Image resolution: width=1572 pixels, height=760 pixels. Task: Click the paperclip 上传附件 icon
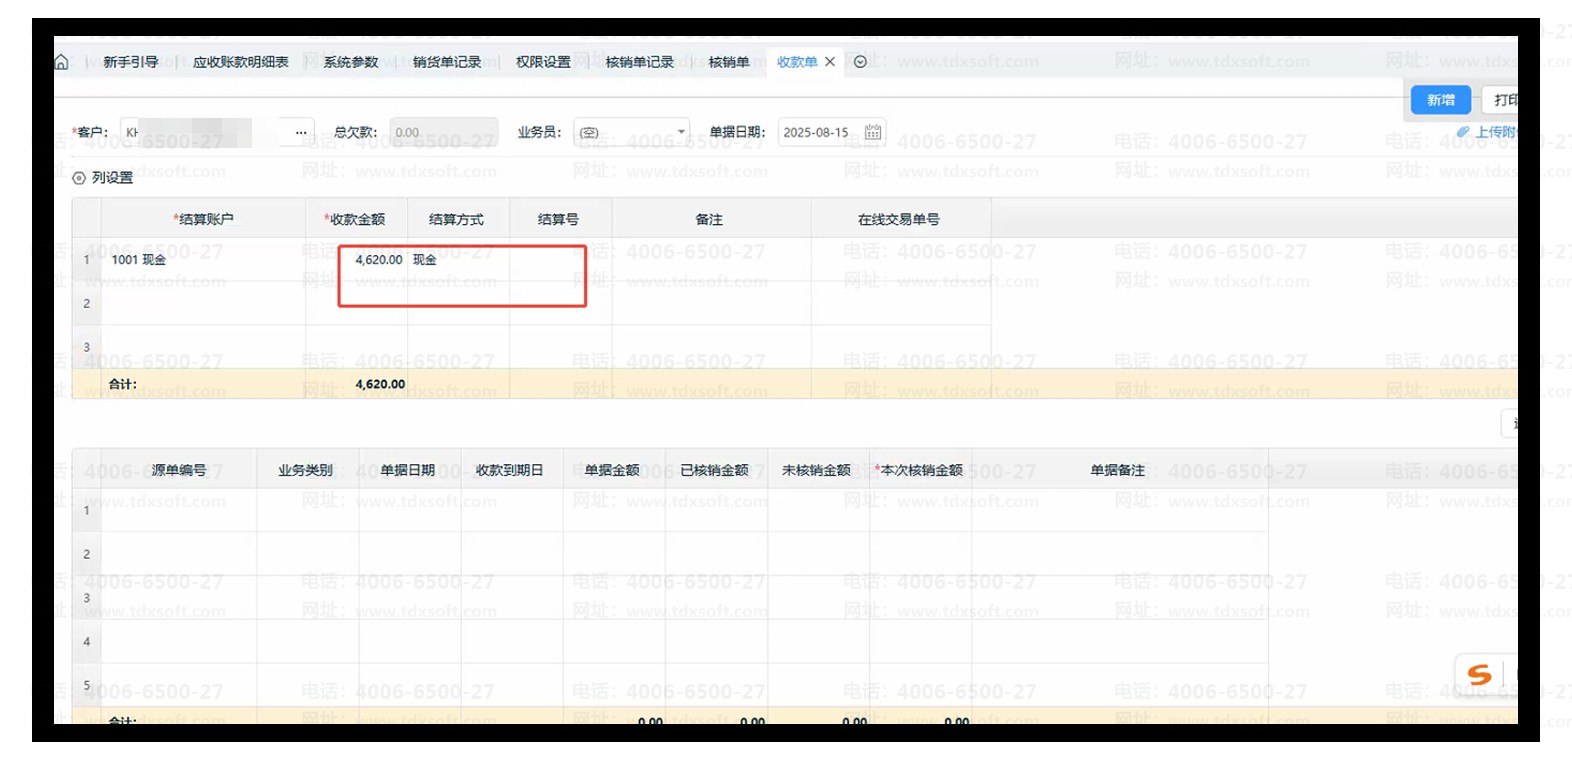(x=1462, y=132)
